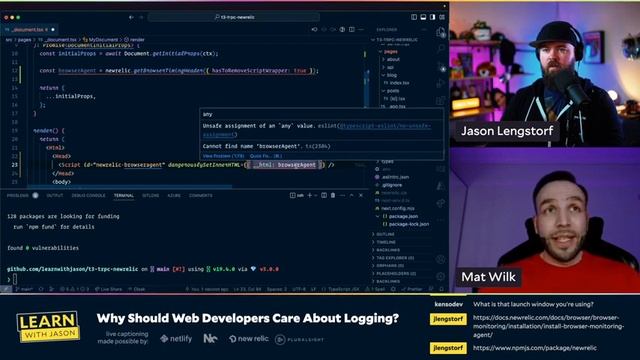Select the TERMINAL panel tab

click(x=124, y=196)
